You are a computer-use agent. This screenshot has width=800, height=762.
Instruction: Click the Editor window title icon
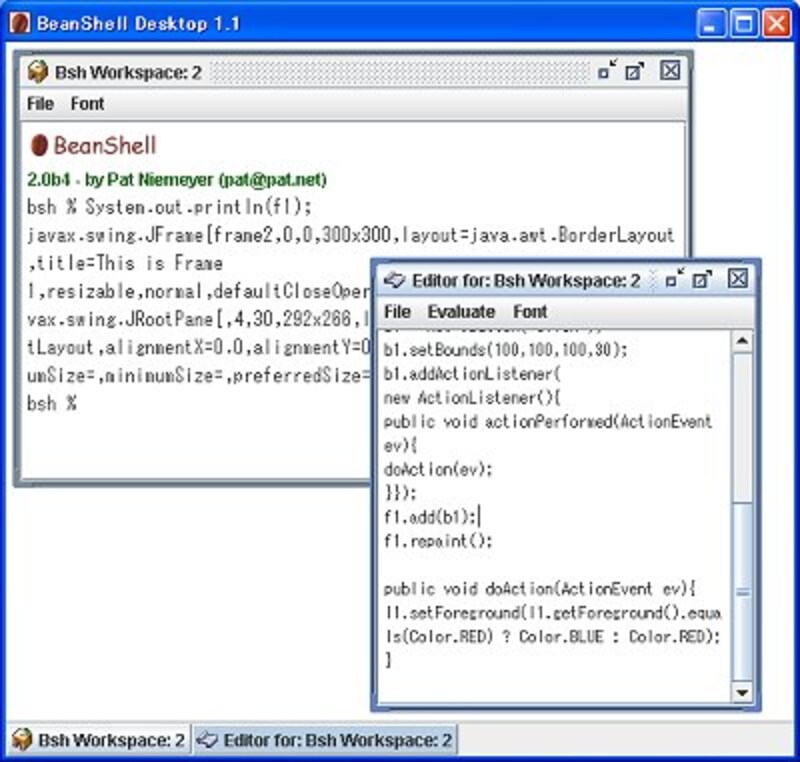[x=394, y=280]
